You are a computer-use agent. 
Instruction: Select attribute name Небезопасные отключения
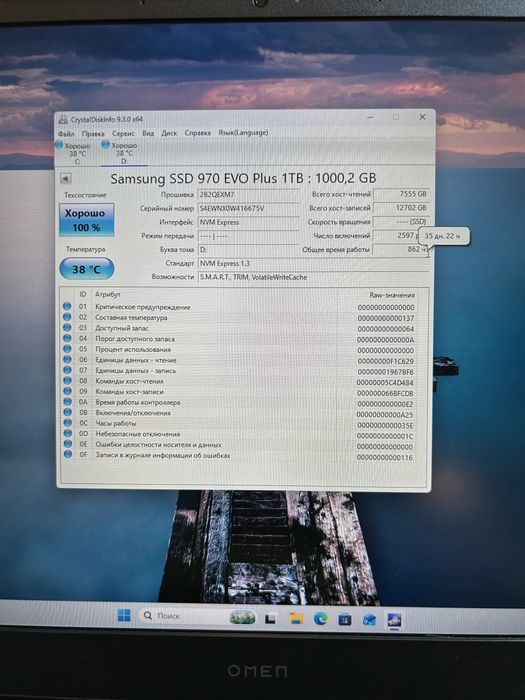point(138,434)
